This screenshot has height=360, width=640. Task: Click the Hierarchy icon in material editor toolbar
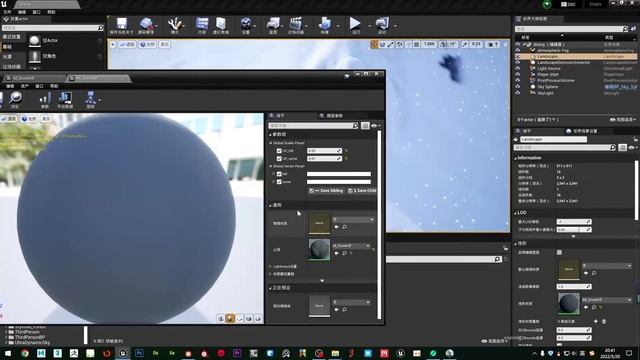tap(91, 100)
